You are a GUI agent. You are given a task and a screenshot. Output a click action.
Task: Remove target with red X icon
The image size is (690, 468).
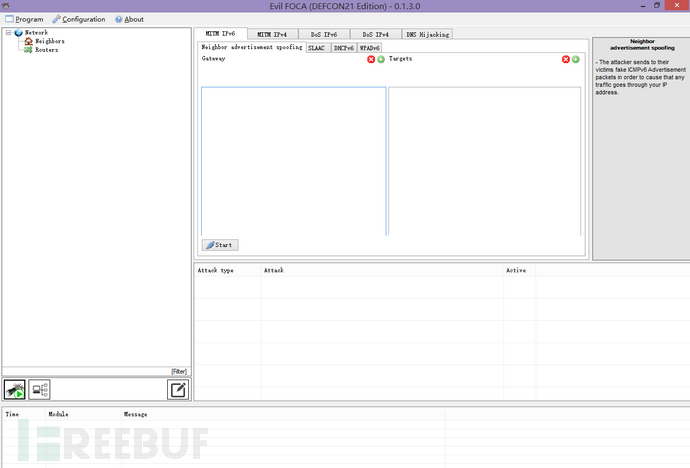click(566, 59)
